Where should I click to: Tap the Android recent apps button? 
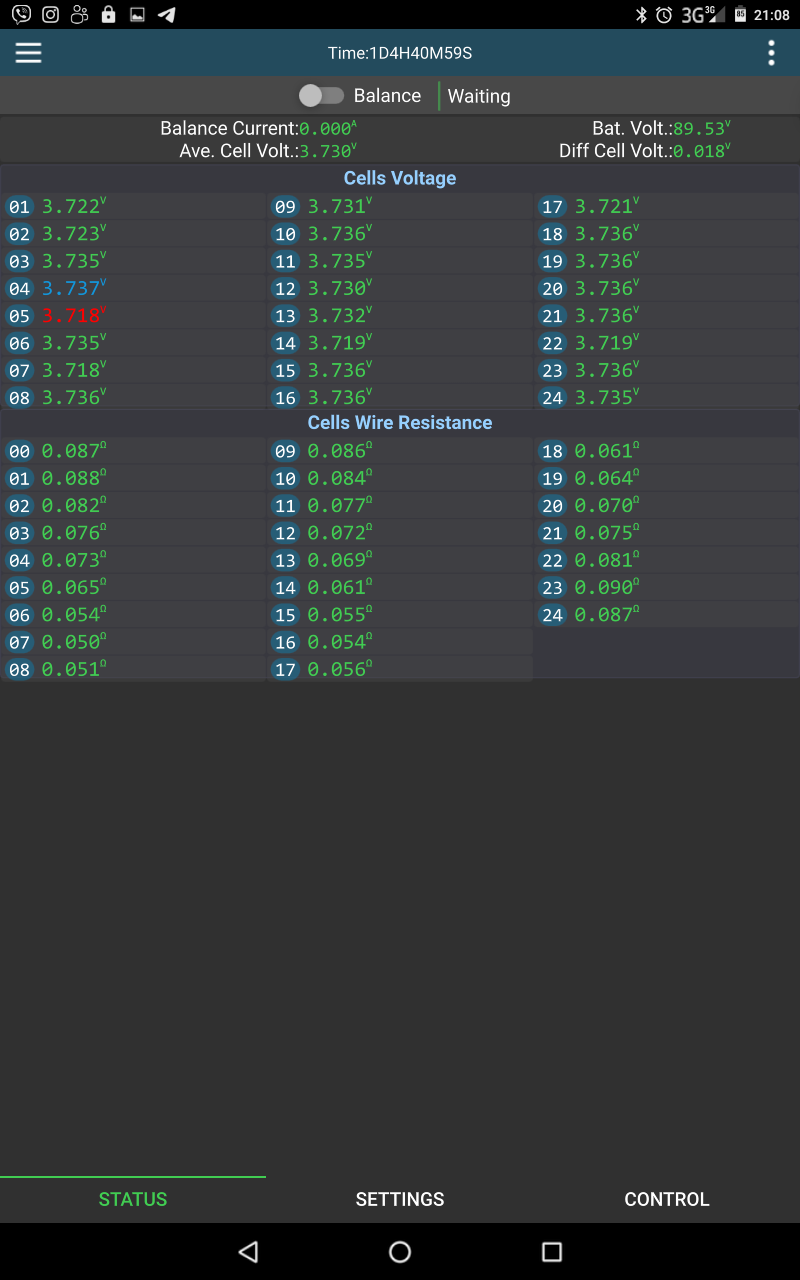551,1251
